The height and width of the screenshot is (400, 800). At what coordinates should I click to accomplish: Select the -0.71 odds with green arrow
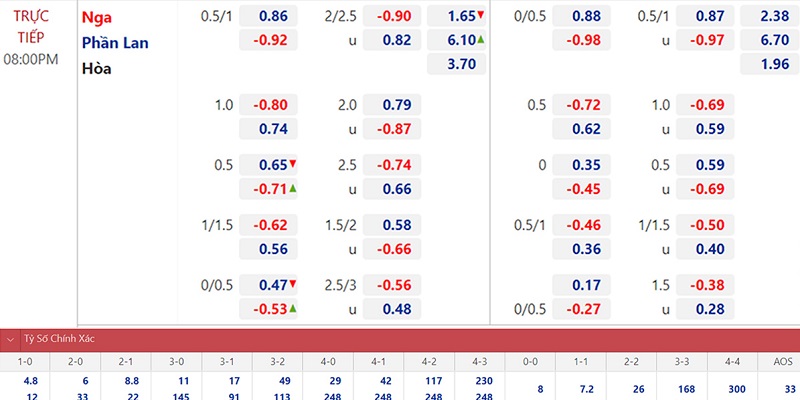coord(268,189)
